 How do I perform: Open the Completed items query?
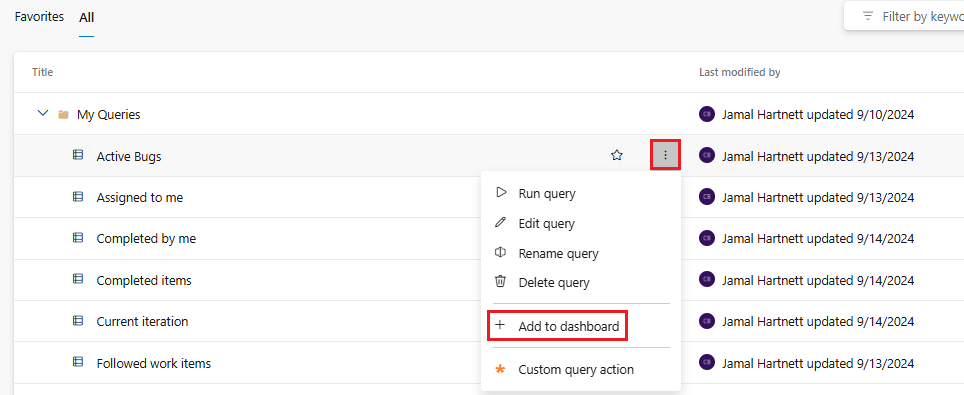[144, 281]
